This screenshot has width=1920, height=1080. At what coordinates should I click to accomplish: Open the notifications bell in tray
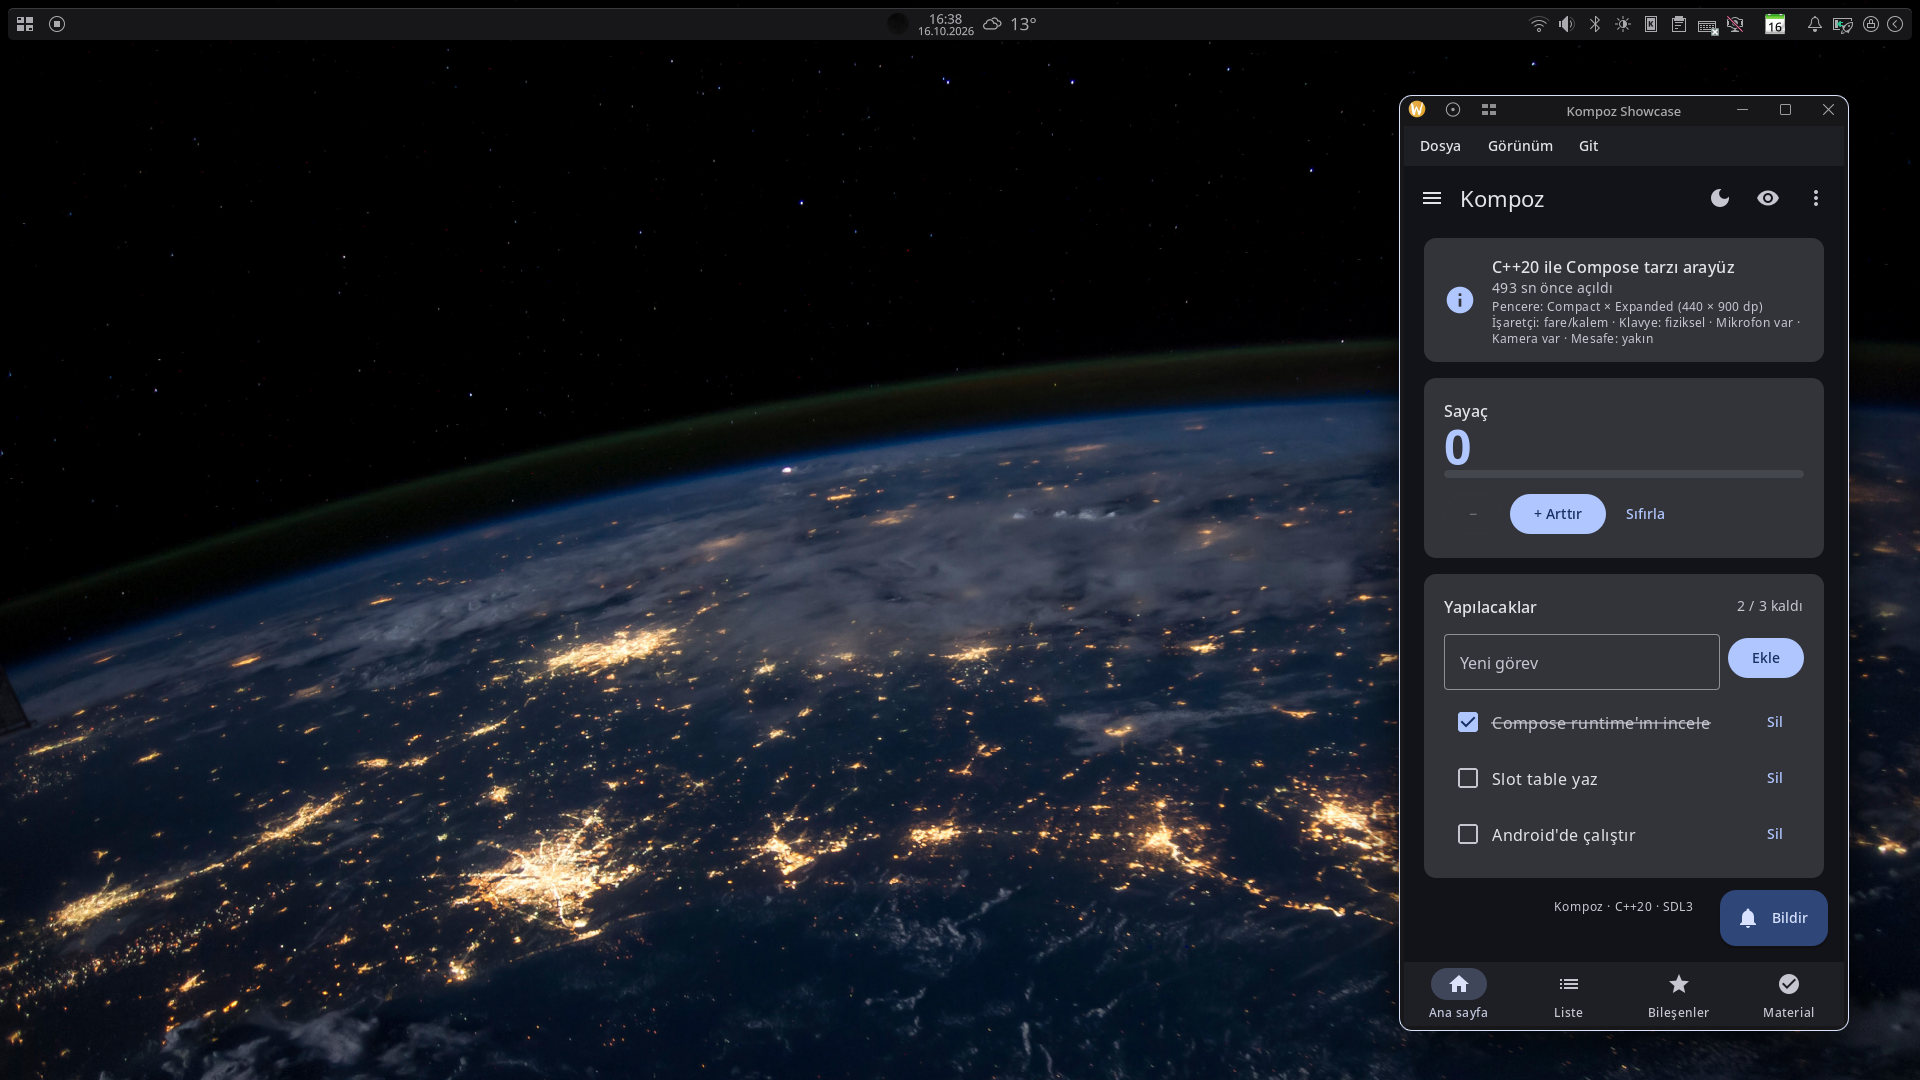click(1814, 24)
